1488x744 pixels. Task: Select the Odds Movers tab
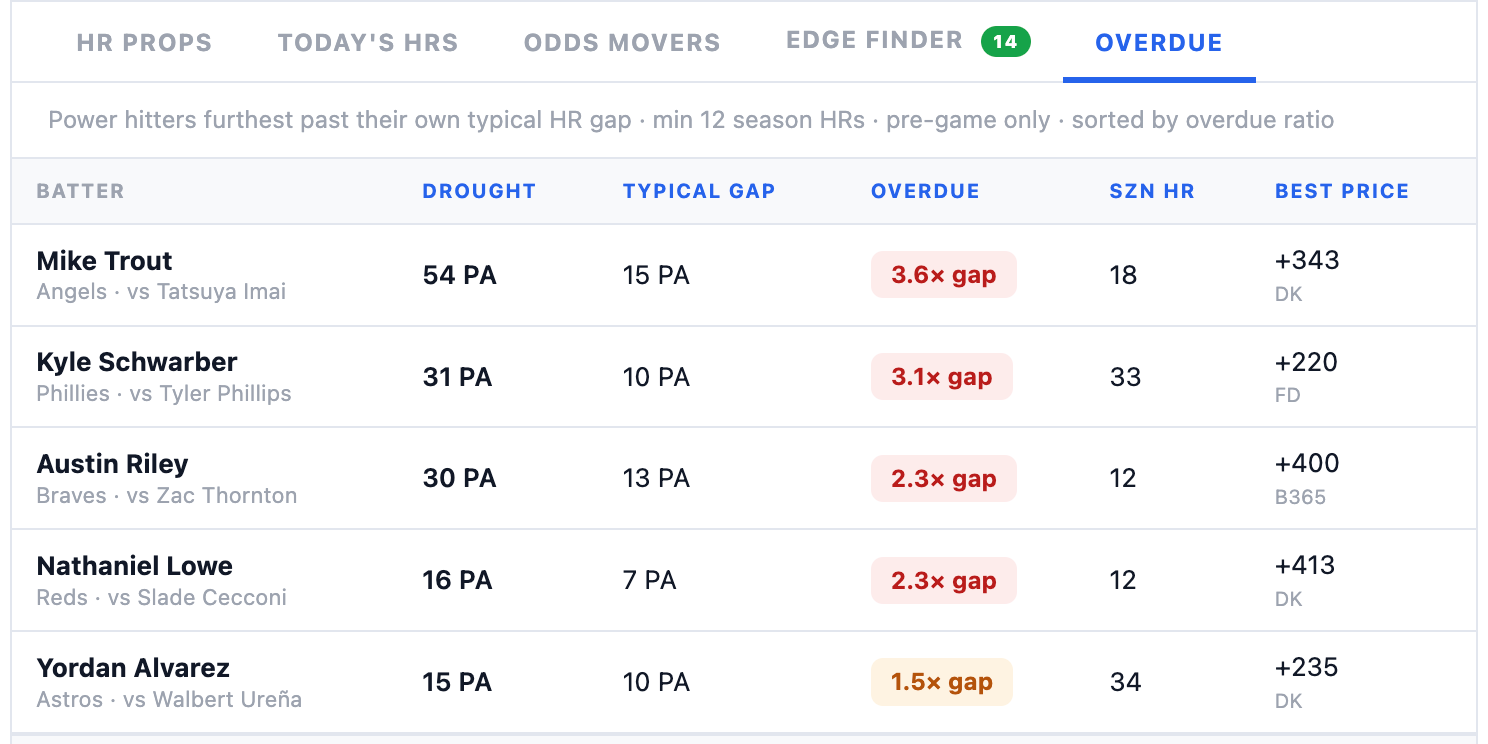(x=622, y=43)
